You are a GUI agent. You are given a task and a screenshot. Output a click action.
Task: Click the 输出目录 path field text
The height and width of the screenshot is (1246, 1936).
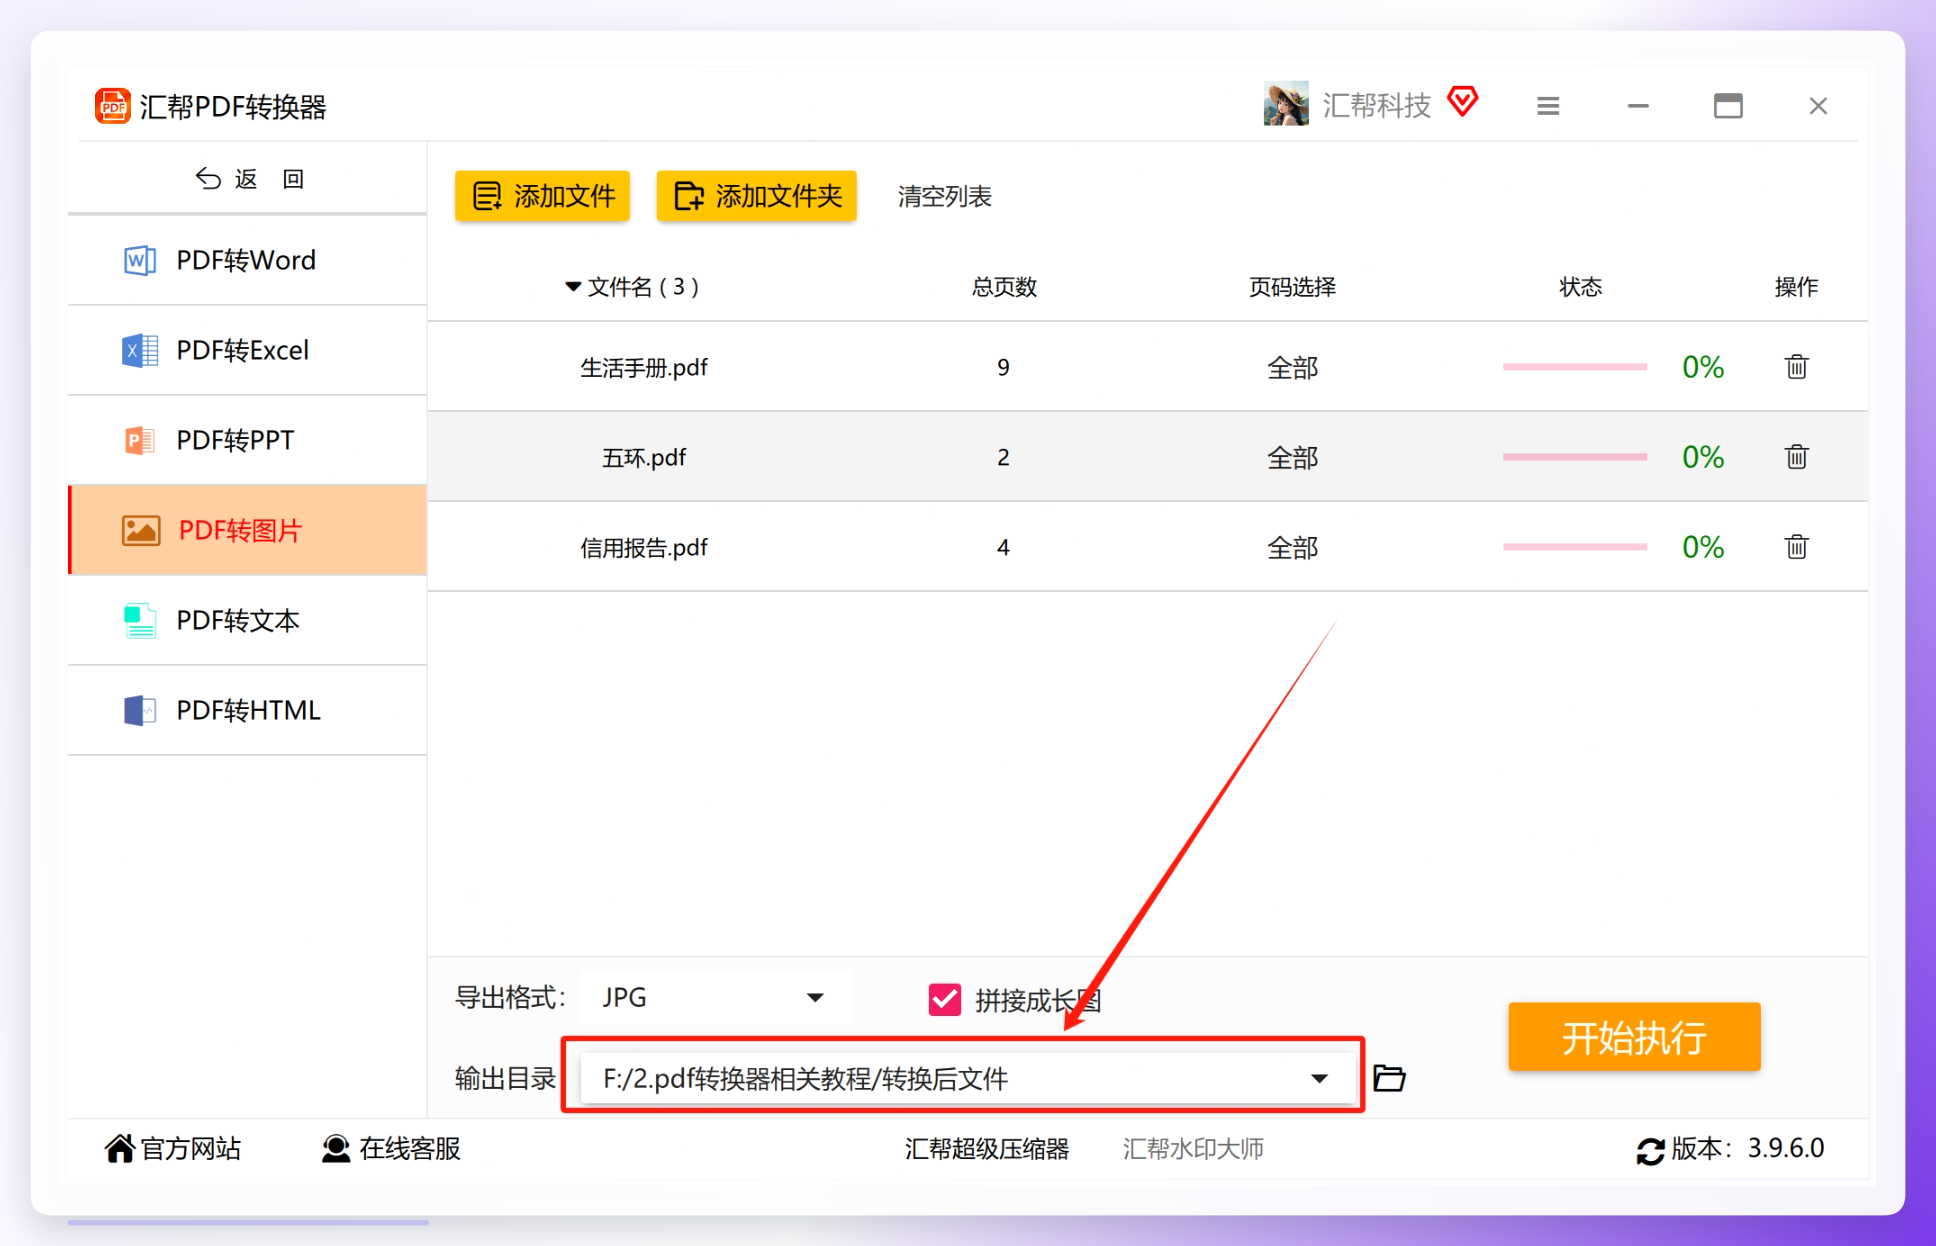[x=805, y=1079]
